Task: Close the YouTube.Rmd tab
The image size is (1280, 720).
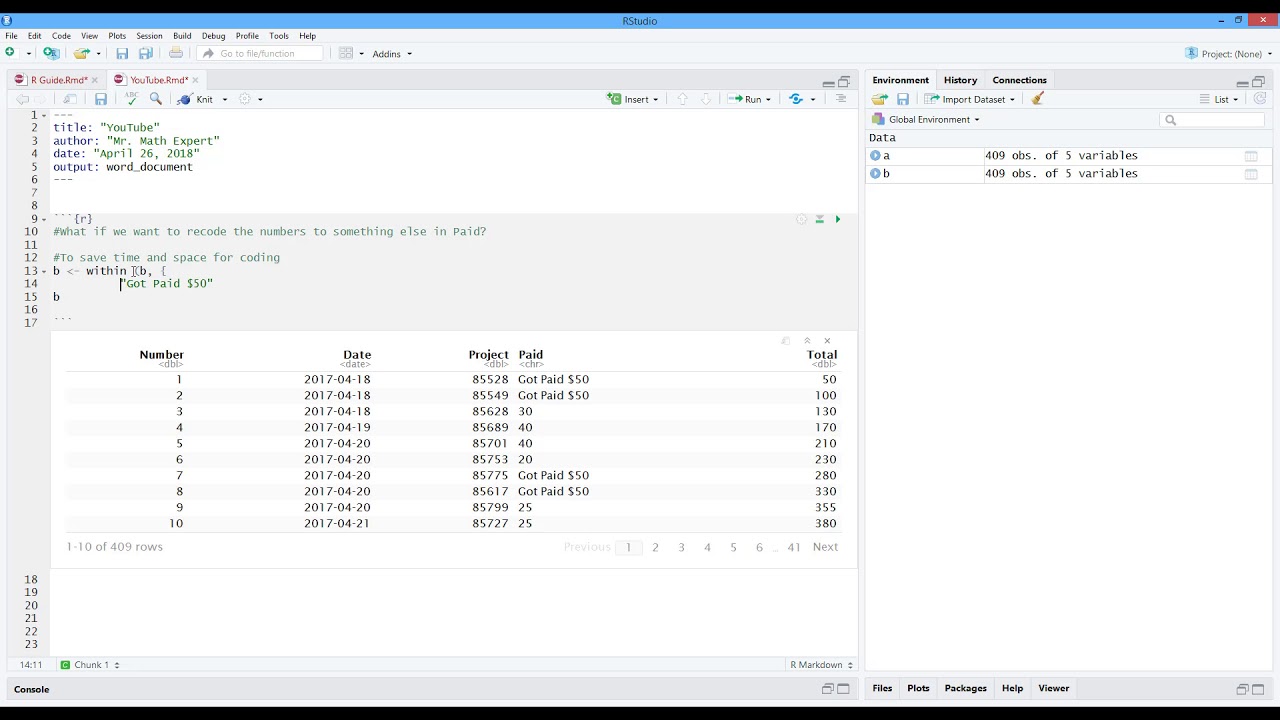Action: click(x=195, y=80)
